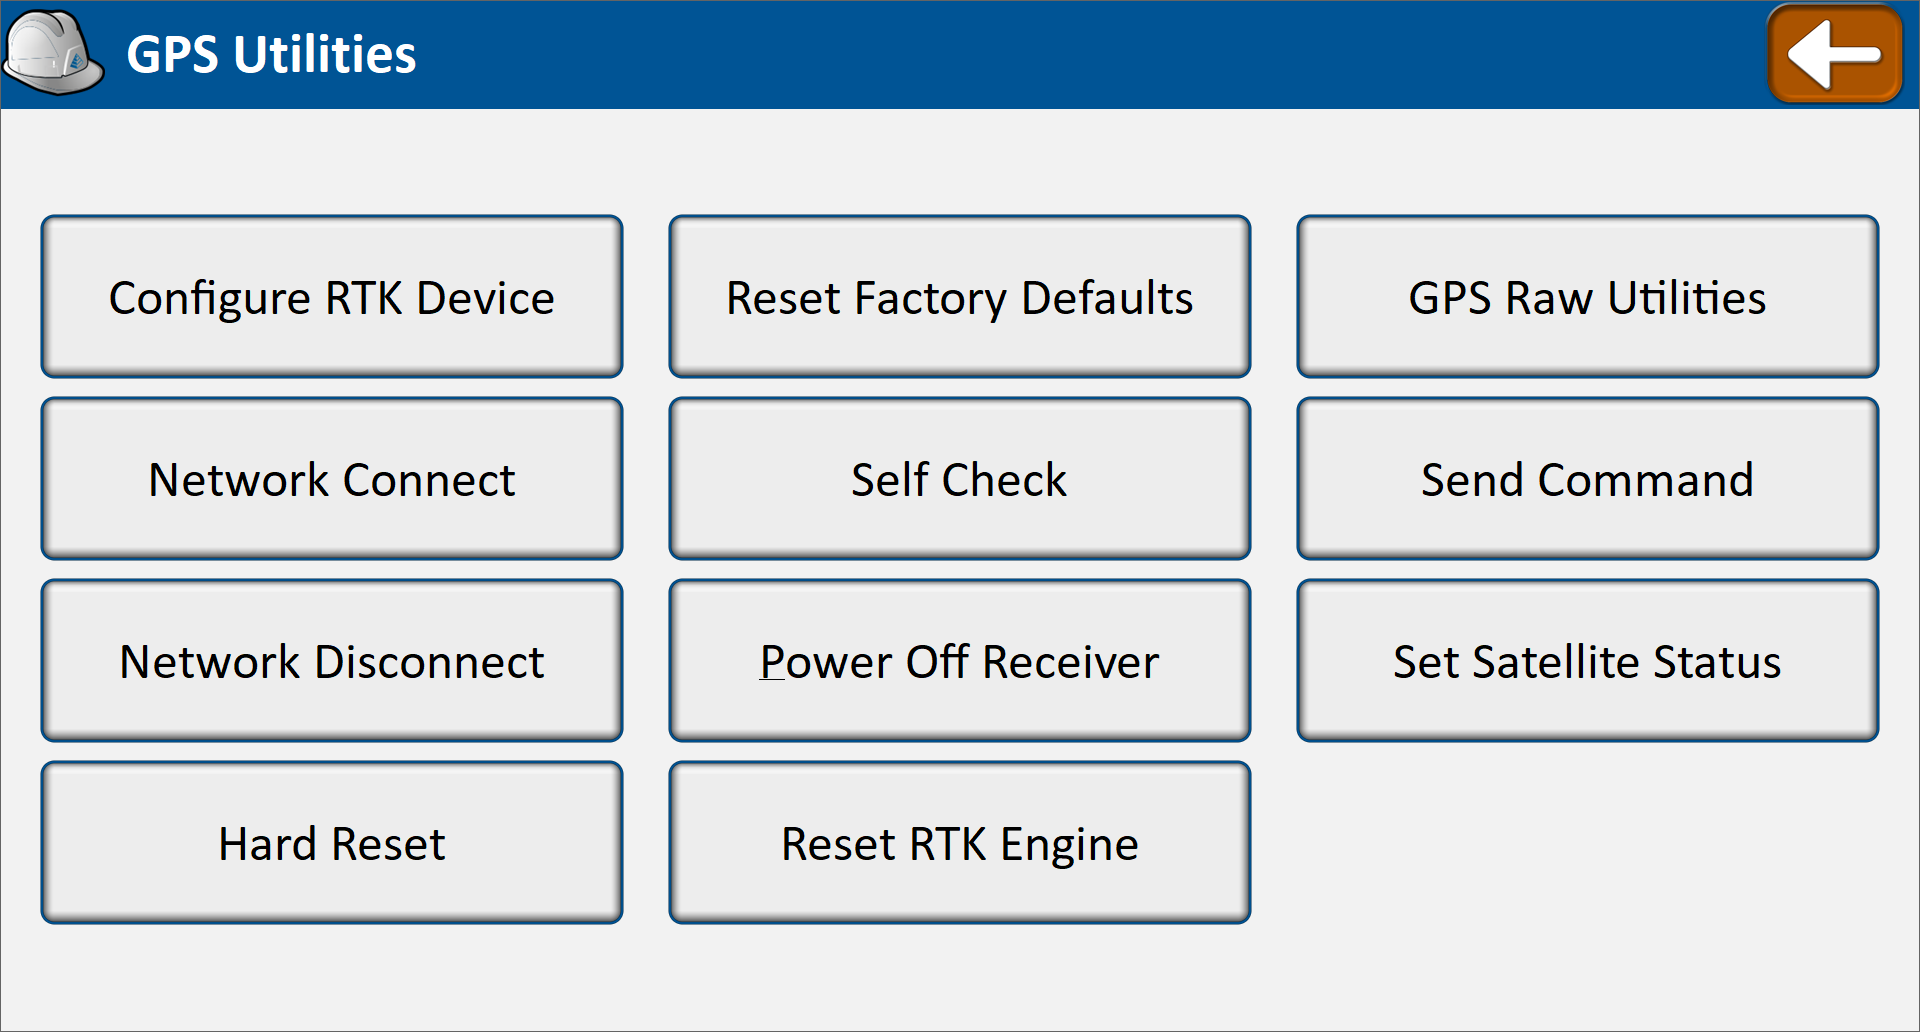Click the Hard Reset button
Viewport: 1920px width, 1032px height.
[x=332, y=843]
